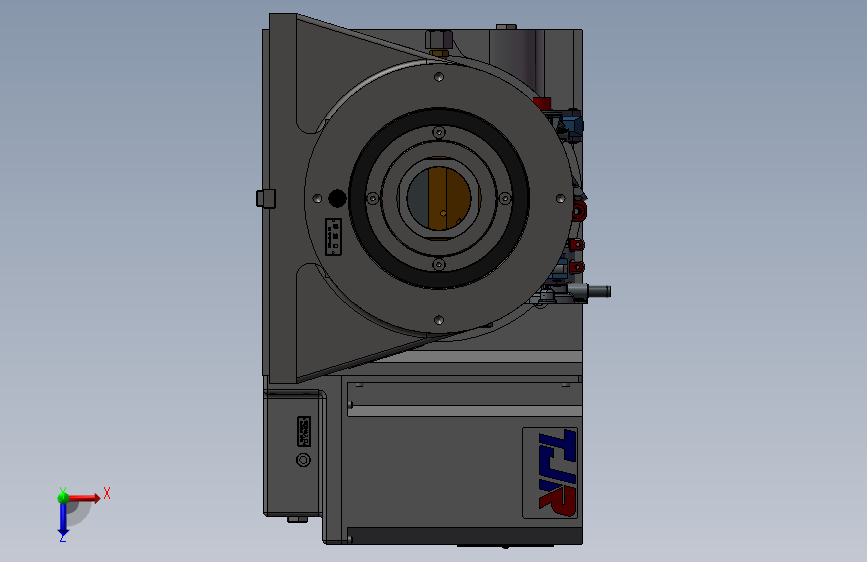This screenshot has height=562, width=867.
Task: Select the gray pipe fitting protruding on the right
Action: tap(589, 291)
